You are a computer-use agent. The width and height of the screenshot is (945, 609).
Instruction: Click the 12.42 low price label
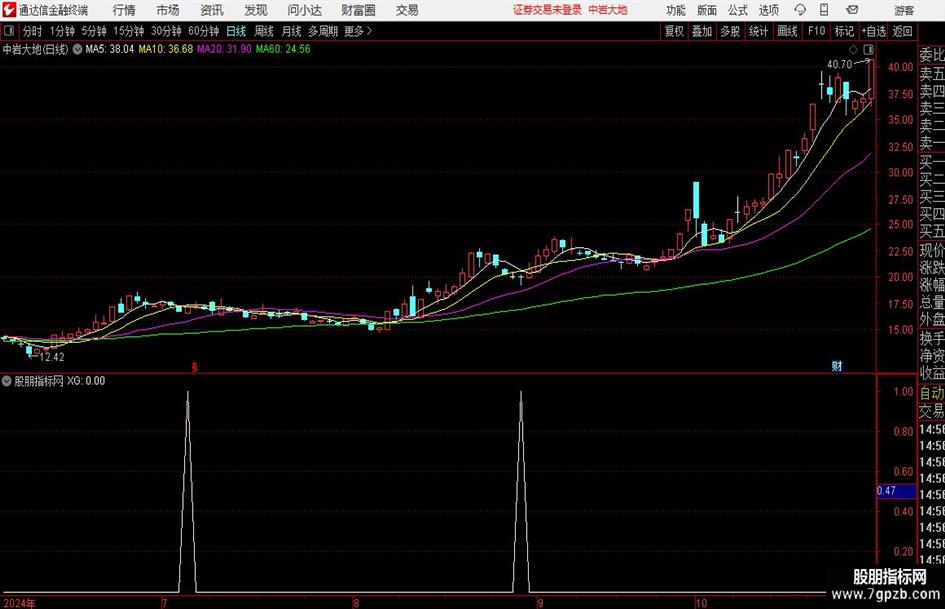[x=52, y=357]
